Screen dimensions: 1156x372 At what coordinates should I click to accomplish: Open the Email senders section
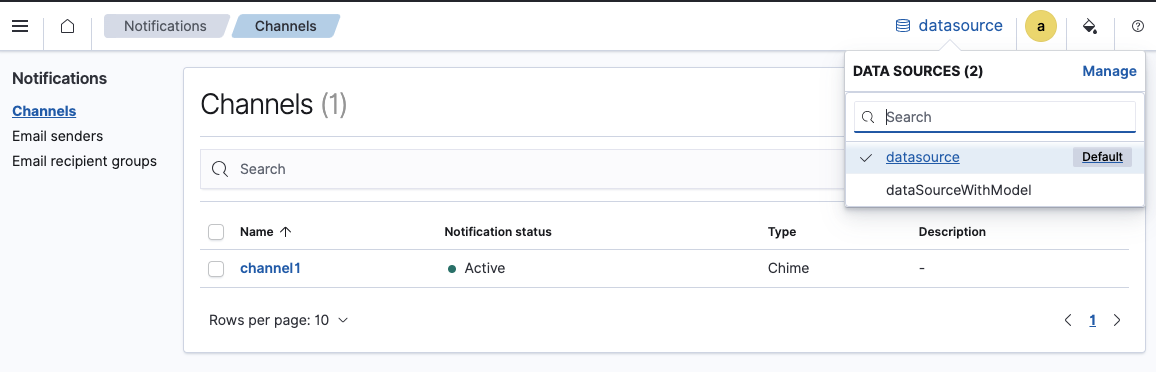(x=58, y=136)
